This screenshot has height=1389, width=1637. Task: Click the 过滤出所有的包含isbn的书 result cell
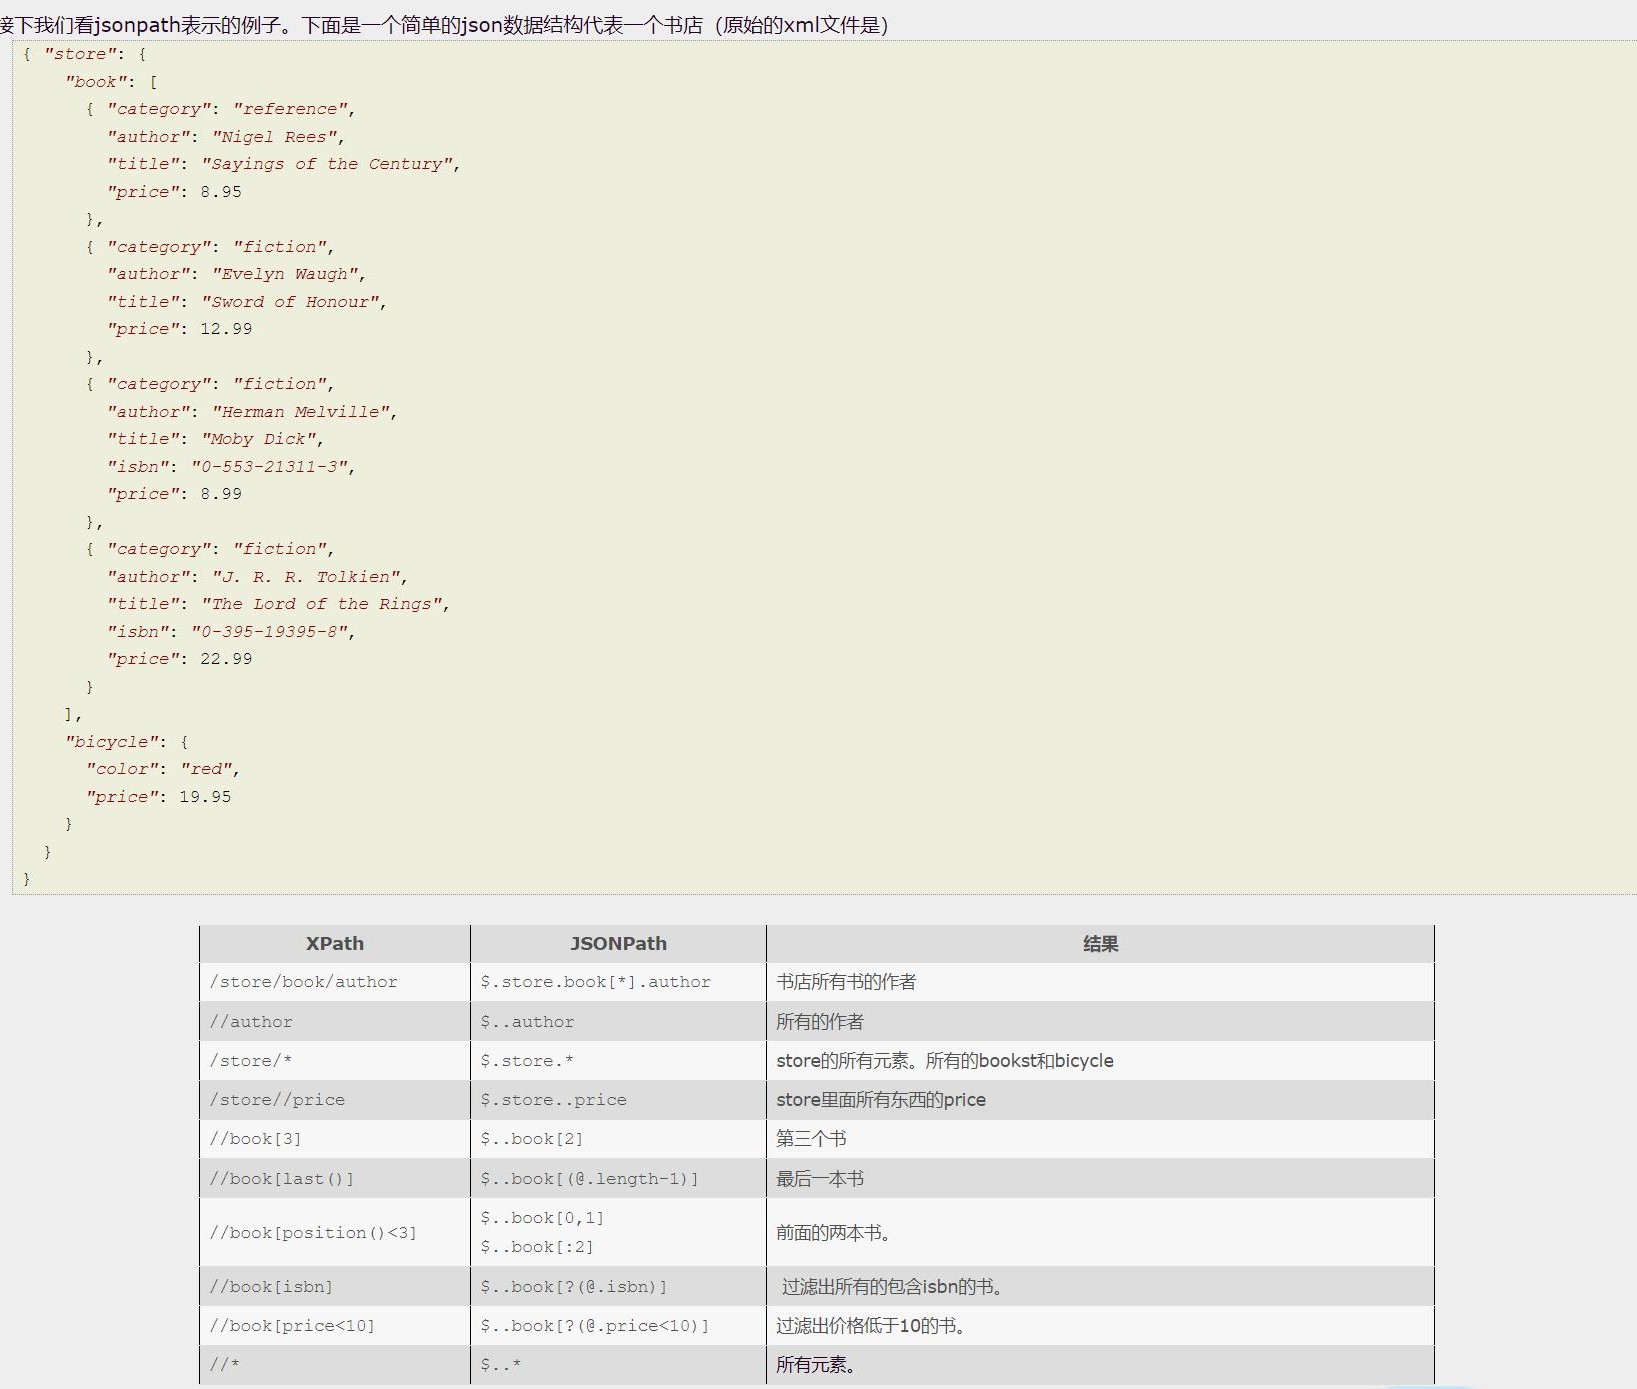point(1100,1287)
